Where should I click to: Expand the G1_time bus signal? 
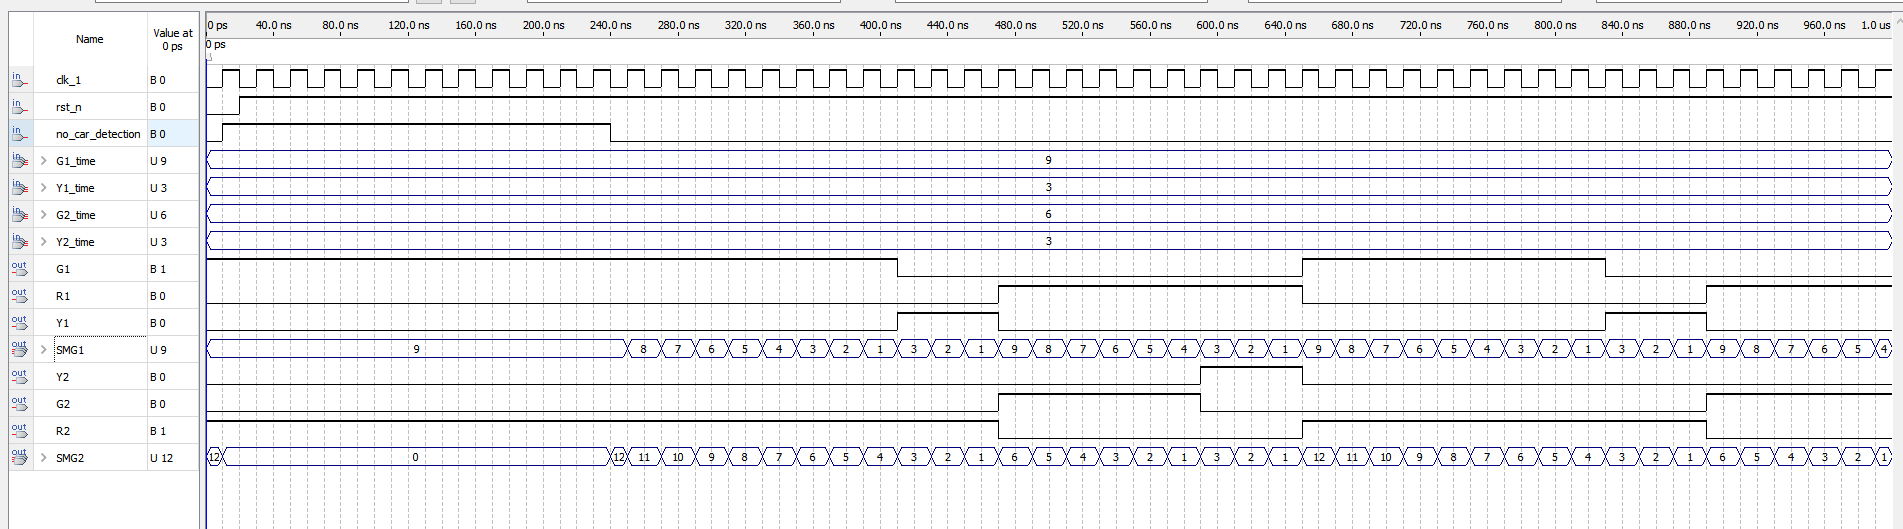click(x=43, y=160)
